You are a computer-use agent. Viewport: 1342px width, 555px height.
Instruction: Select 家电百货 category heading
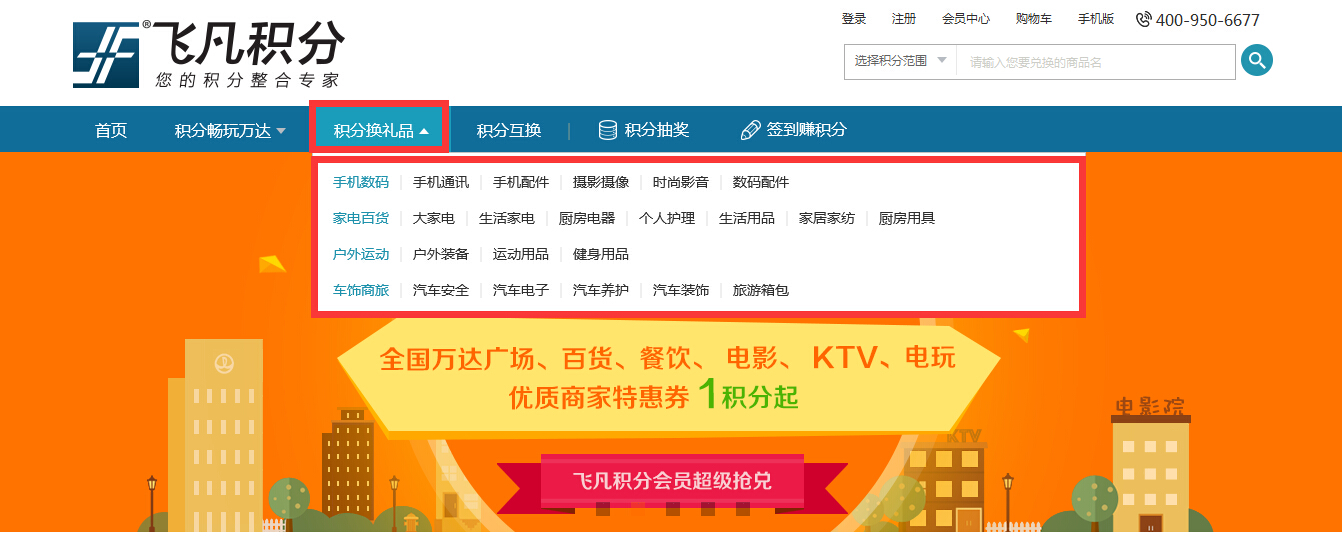(361, 218)
